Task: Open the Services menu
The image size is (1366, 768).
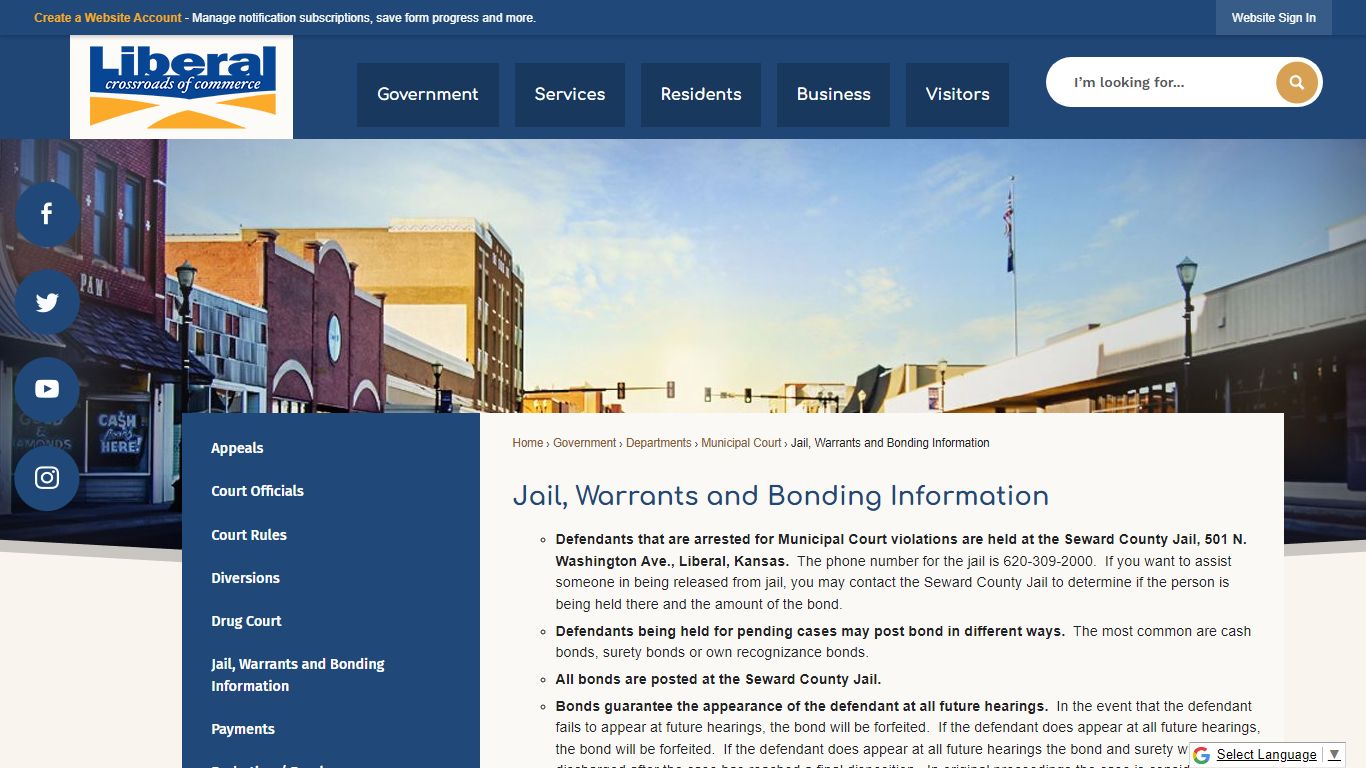Action: tap(570, 94)
